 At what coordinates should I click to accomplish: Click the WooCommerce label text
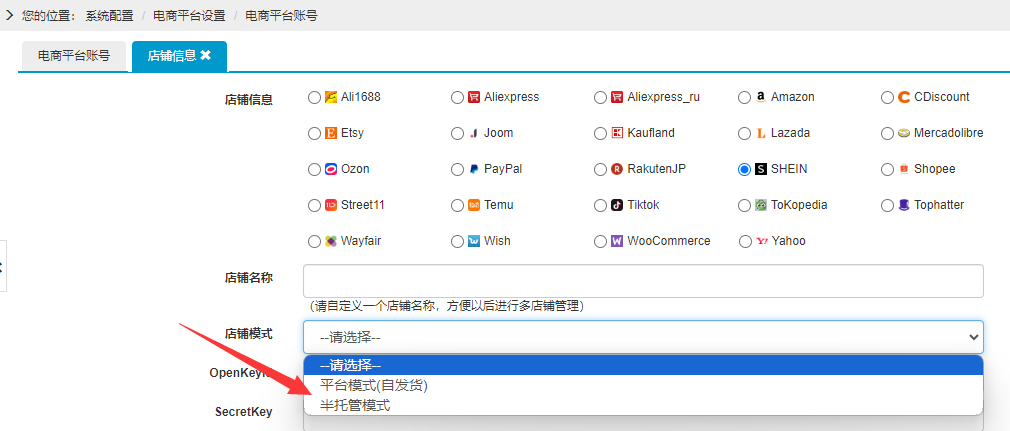(x=669, y=241)
